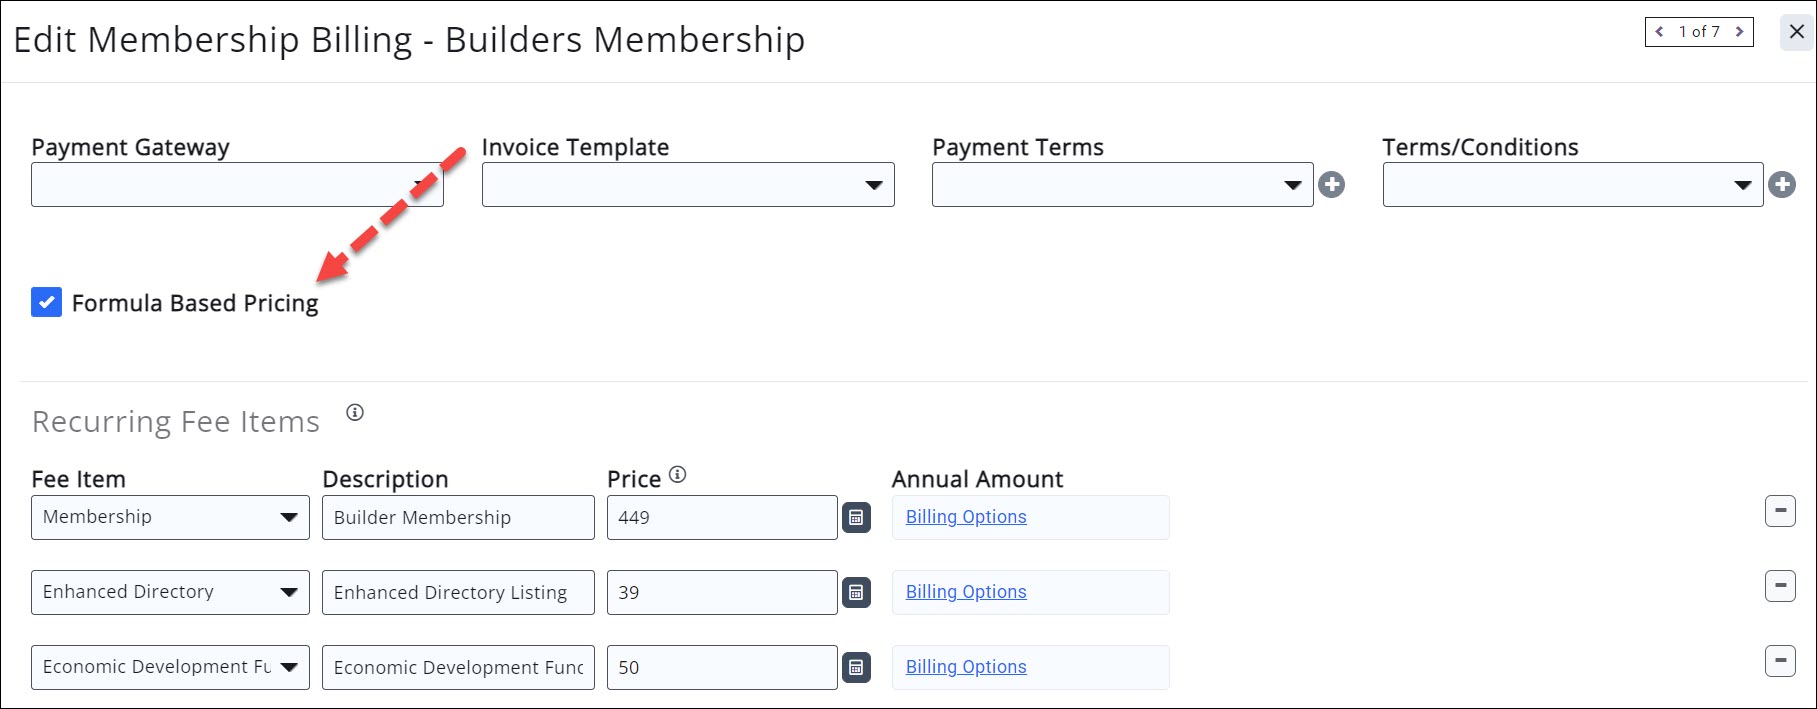The image size is (1817, 709).
Task: Remove the Enhanced Directory fee row
Action: [1780, 586]
